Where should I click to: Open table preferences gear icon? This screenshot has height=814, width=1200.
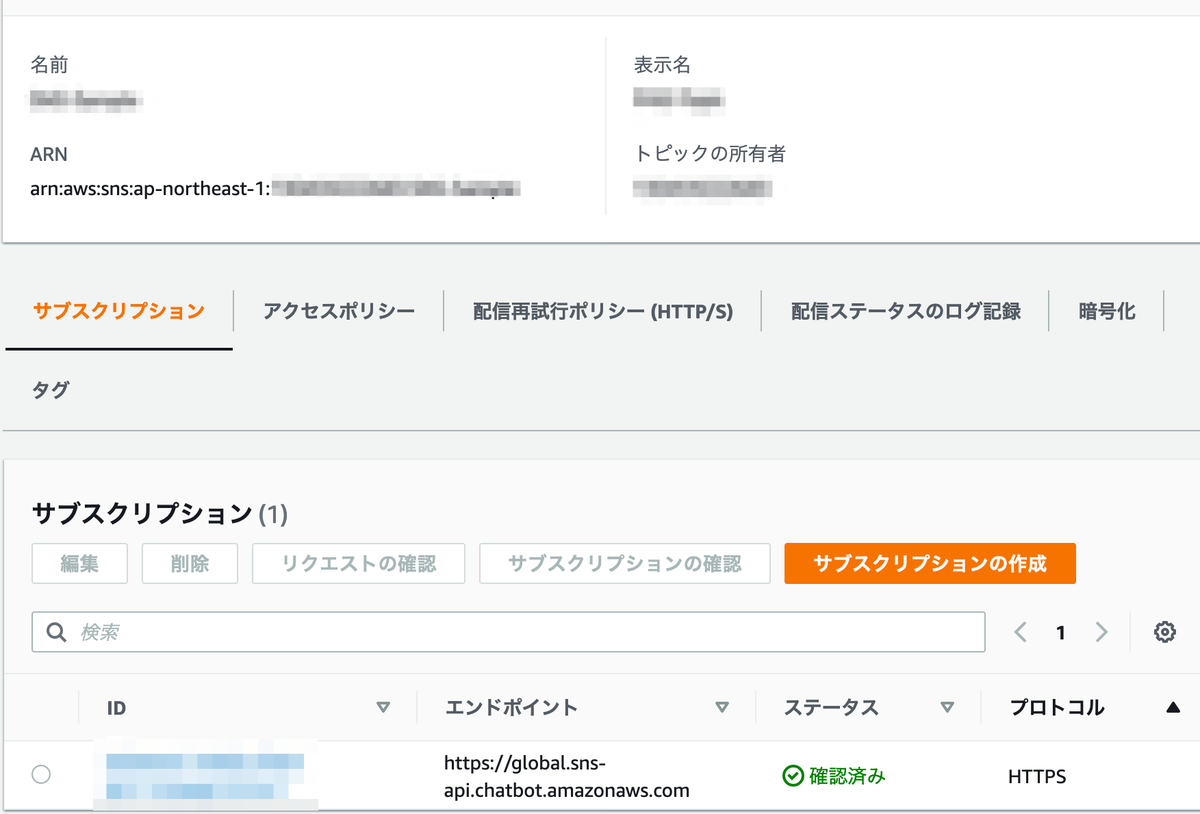[x=1164, y=632]
